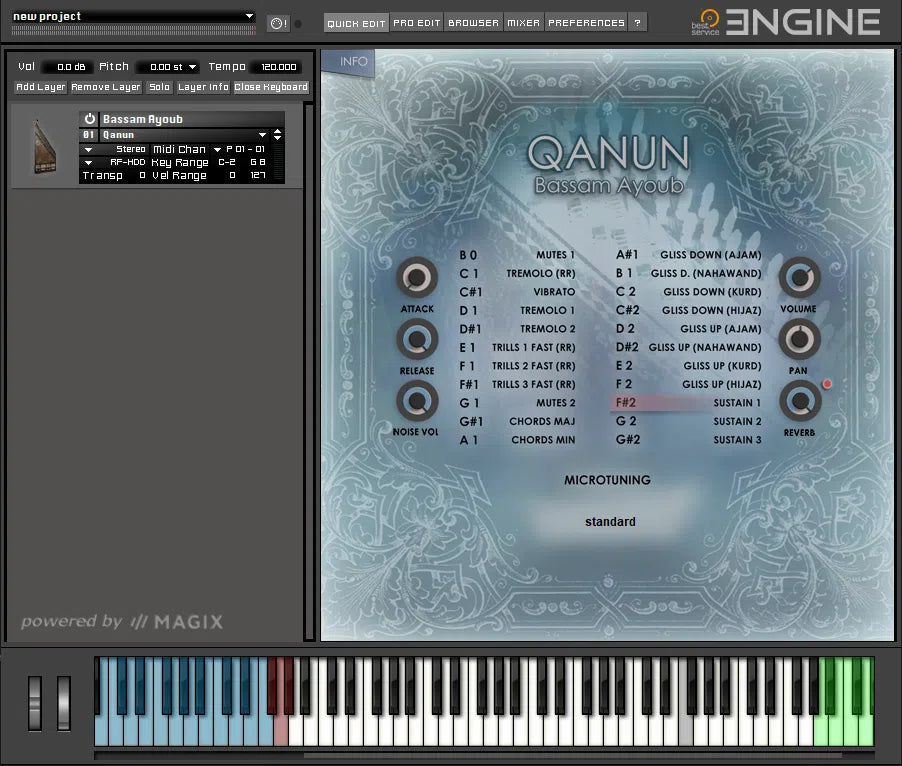Click the Volume knob
Viewport: 902px width, 766px height.
pos(798,278)
